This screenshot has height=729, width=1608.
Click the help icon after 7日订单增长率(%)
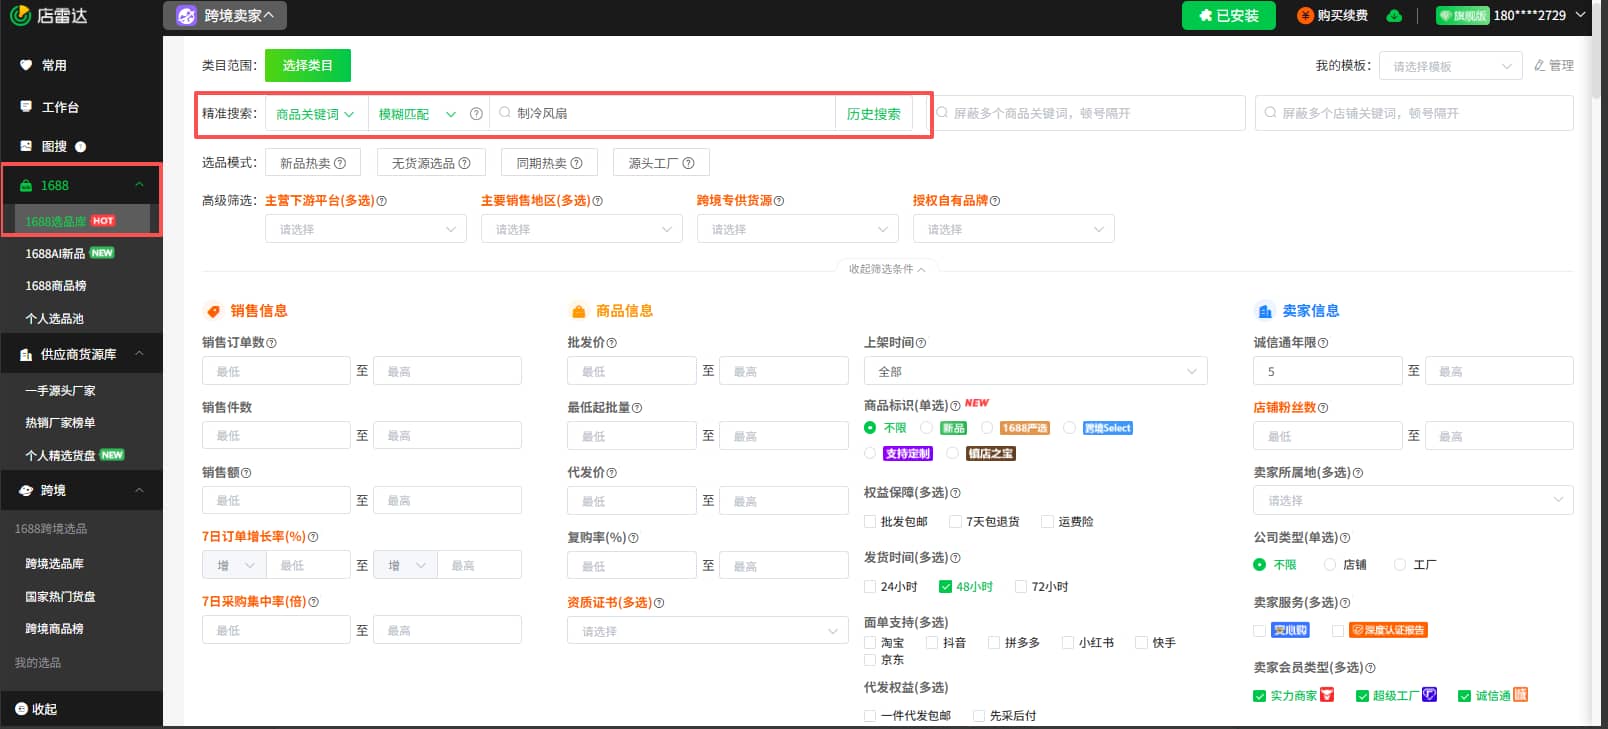click(313, 537)
